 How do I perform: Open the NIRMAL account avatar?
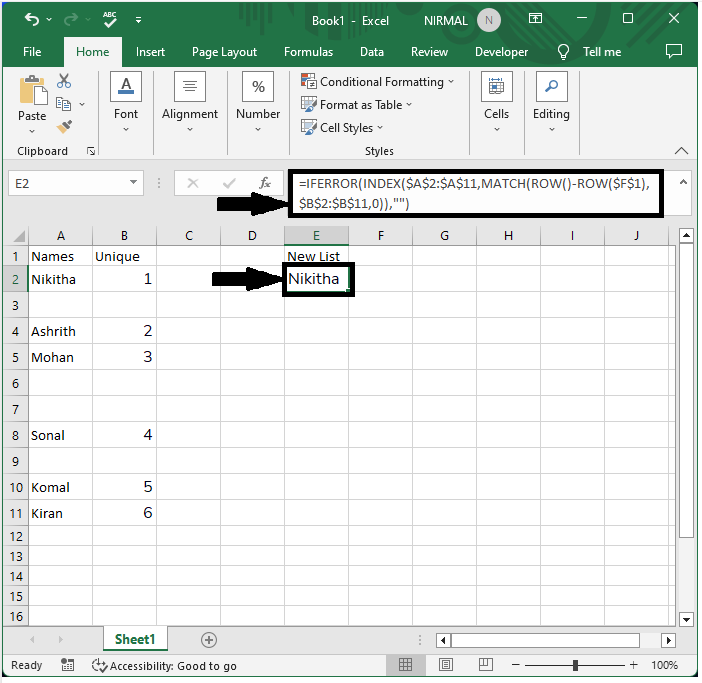[x=488, y=20]
